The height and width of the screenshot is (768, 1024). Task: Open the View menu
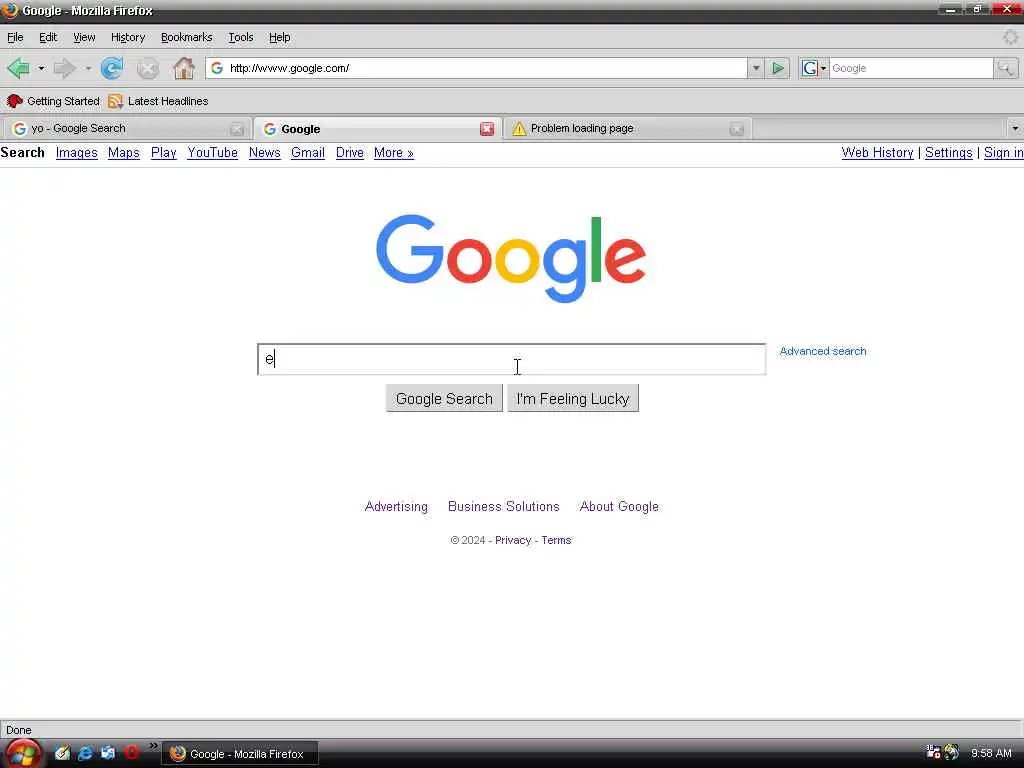coord(84,37)
